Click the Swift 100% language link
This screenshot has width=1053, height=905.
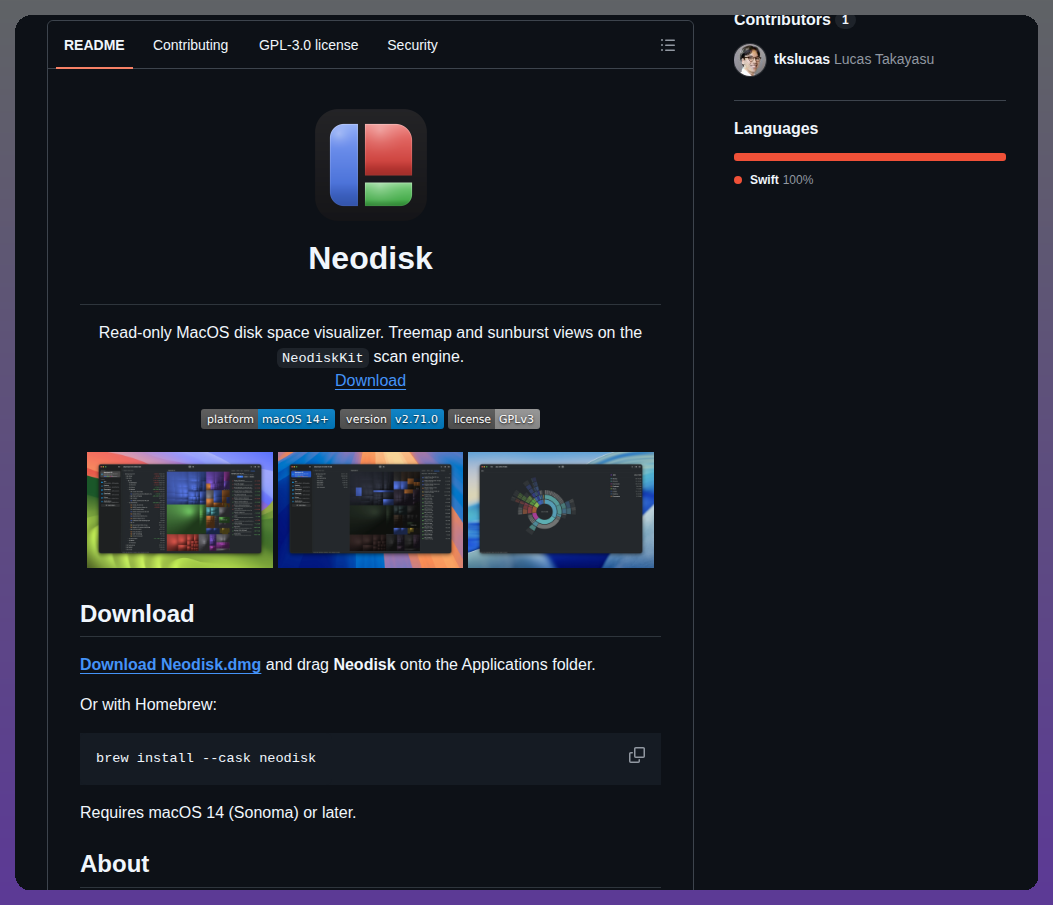pos(781,180)
